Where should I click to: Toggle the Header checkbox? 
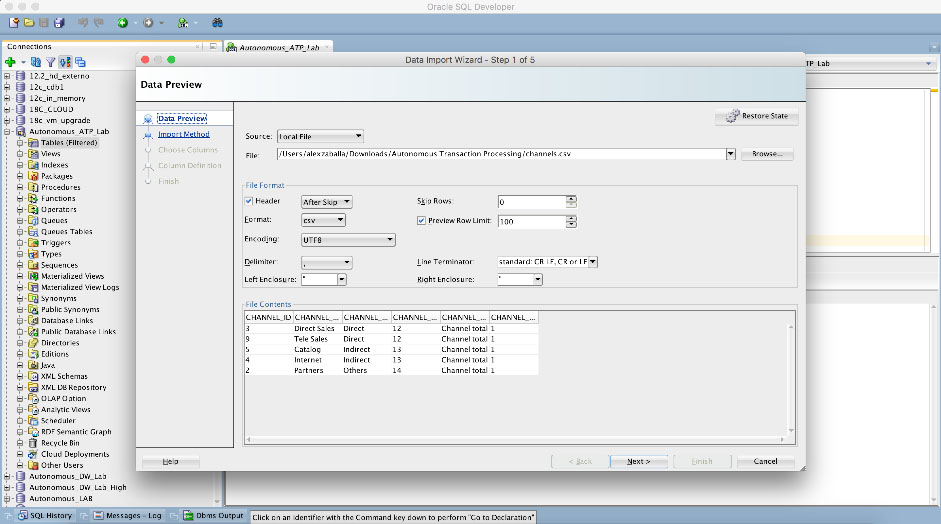coord(250,201)
